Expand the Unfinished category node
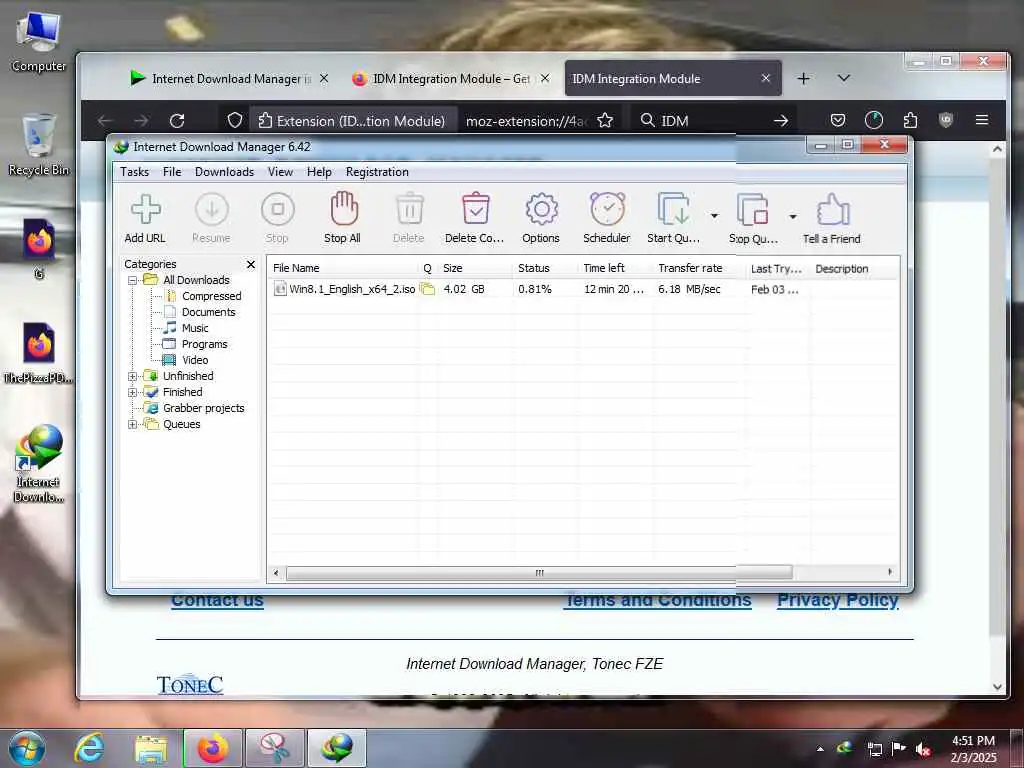The height and width of the screenshot is (768, 1024). tap(133, 376)
